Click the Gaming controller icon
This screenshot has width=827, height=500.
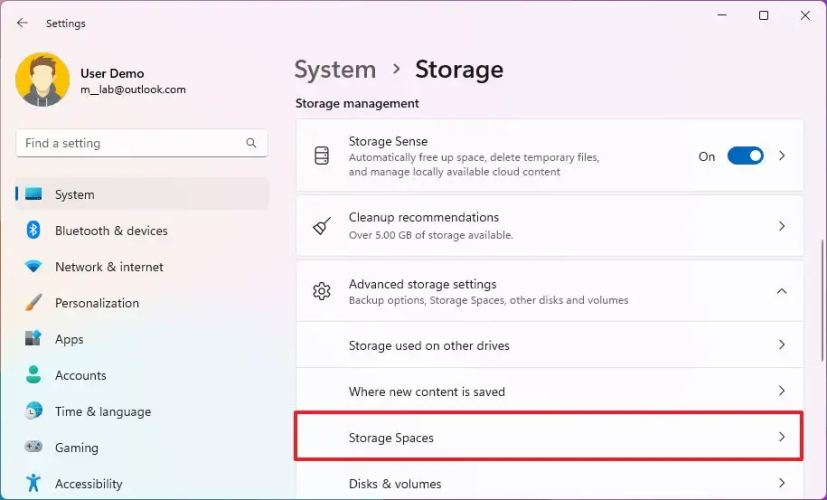click(34, 447)
